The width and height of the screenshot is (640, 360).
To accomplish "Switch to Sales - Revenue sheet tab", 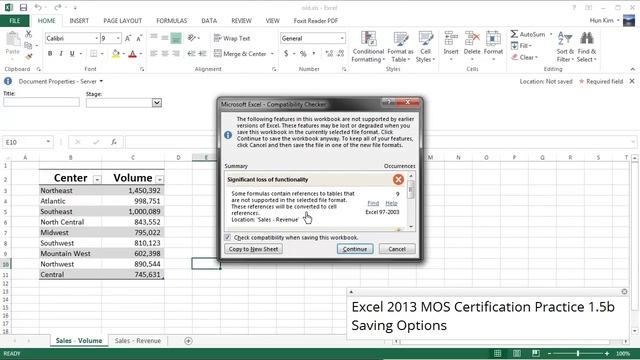I will (138, 340).
